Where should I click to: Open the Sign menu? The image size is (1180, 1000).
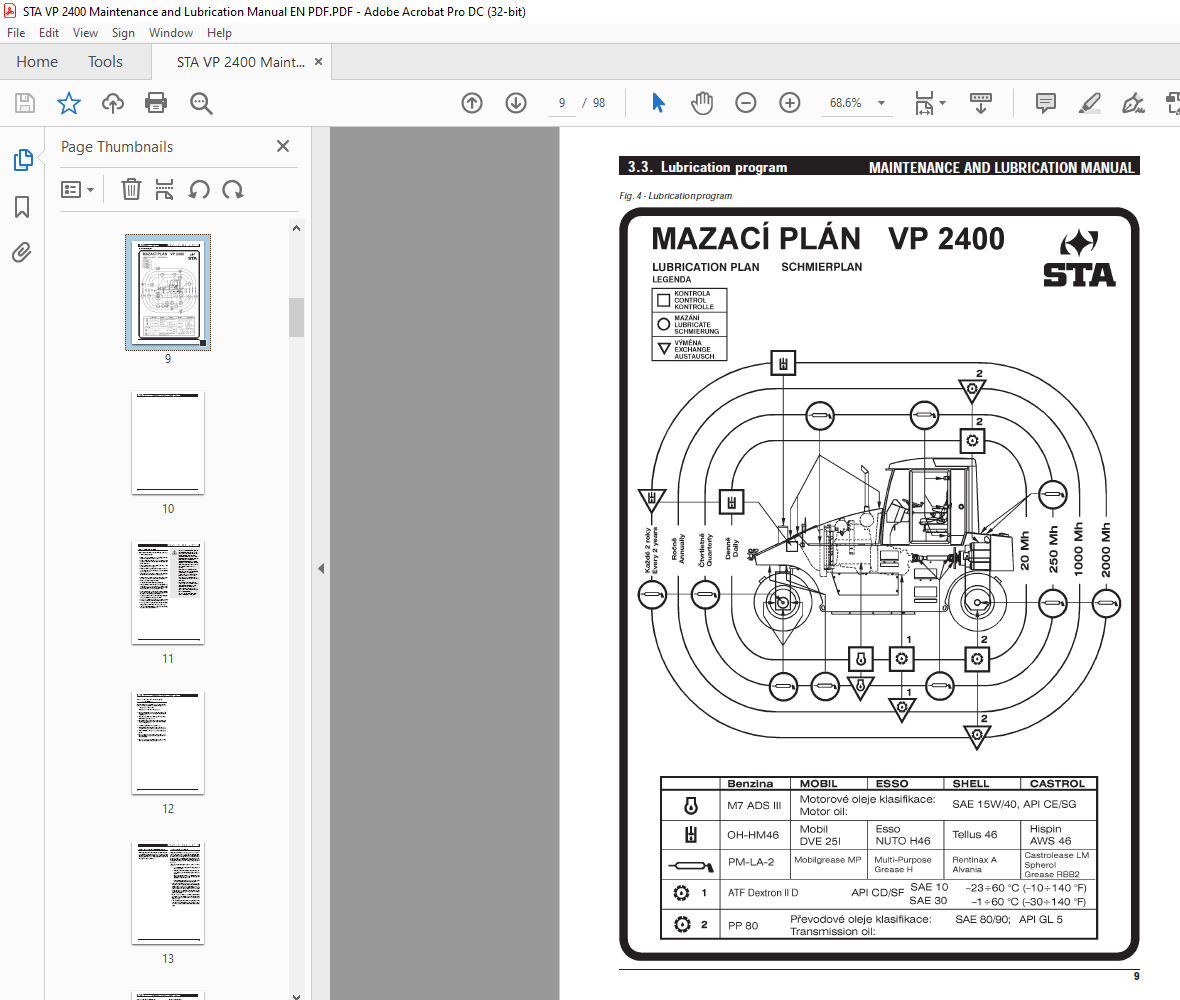pos(123,33)
